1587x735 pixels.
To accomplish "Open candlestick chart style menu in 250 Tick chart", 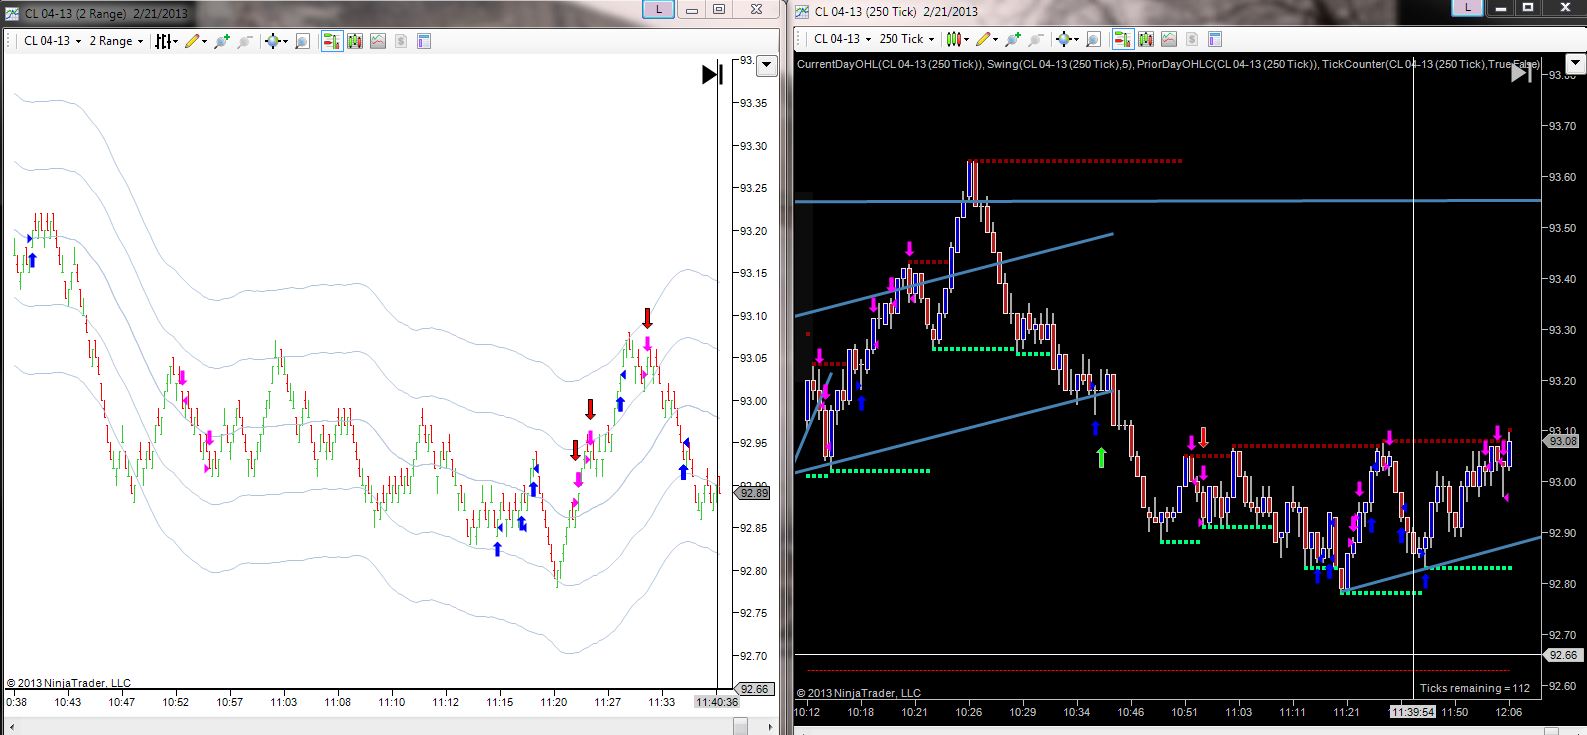I will pos(958,39).
